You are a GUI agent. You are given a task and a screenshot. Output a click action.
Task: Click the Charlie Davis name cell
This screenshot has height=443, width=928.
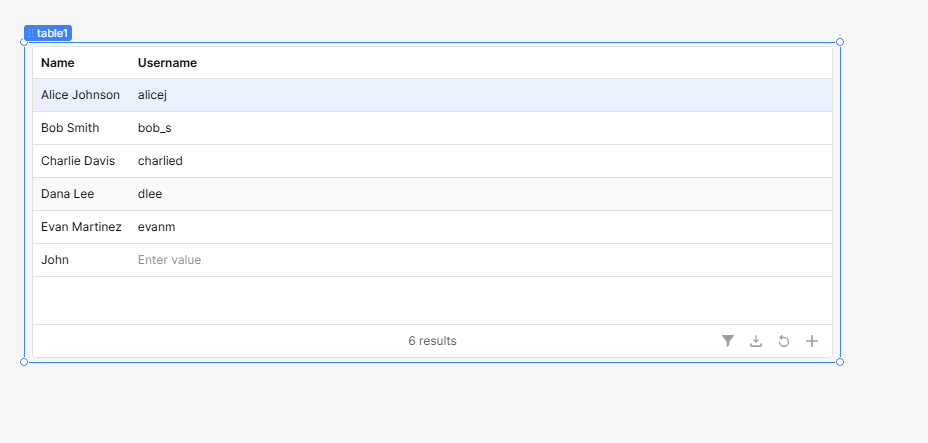coord(82,161)
